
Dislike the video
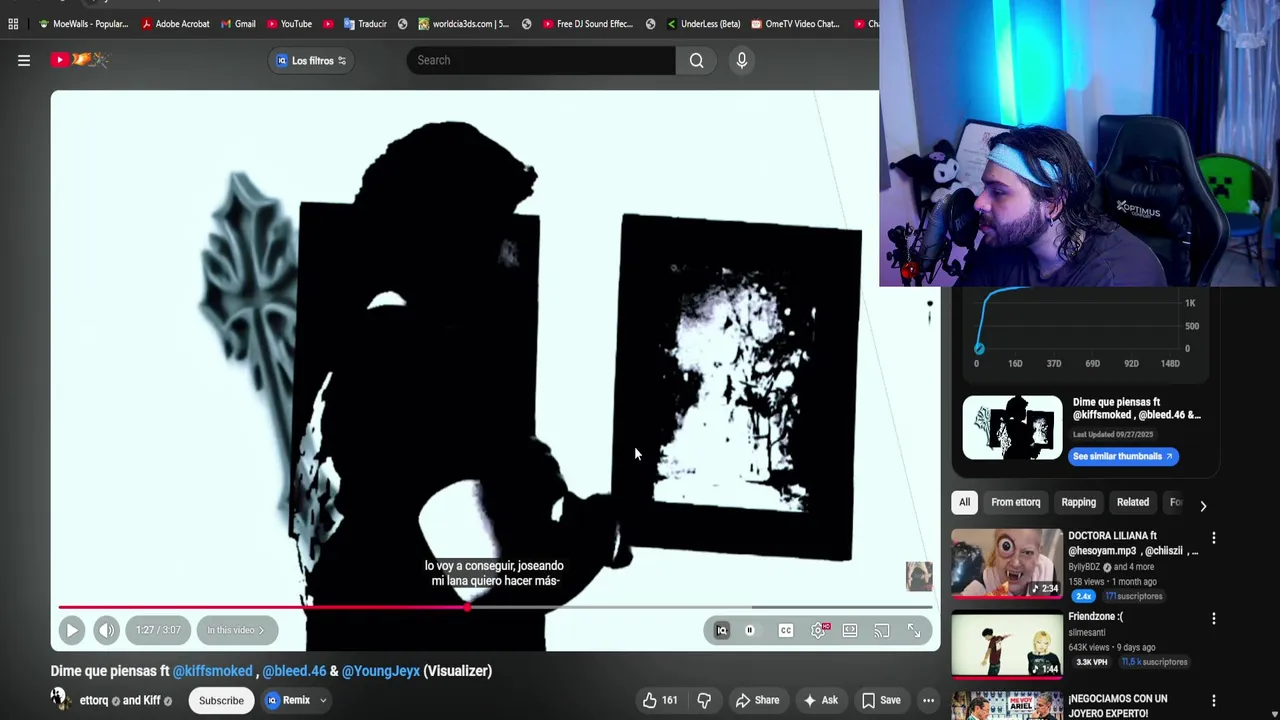[704, 700]
